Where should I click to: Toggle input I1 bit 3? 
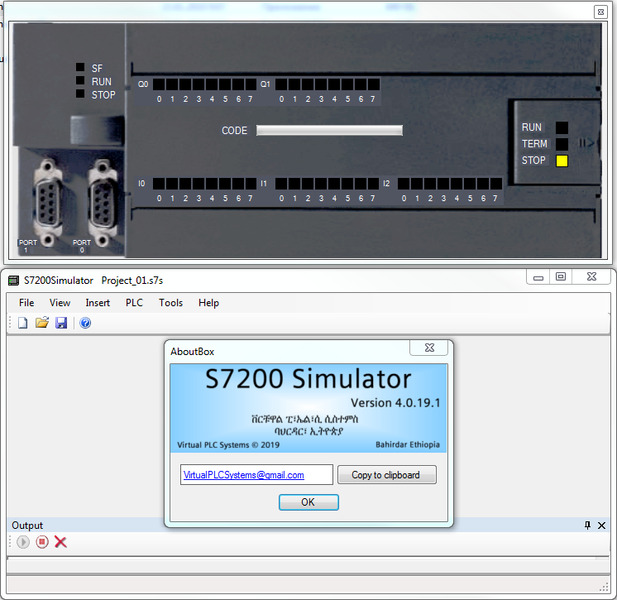click(x=321, y=184)
